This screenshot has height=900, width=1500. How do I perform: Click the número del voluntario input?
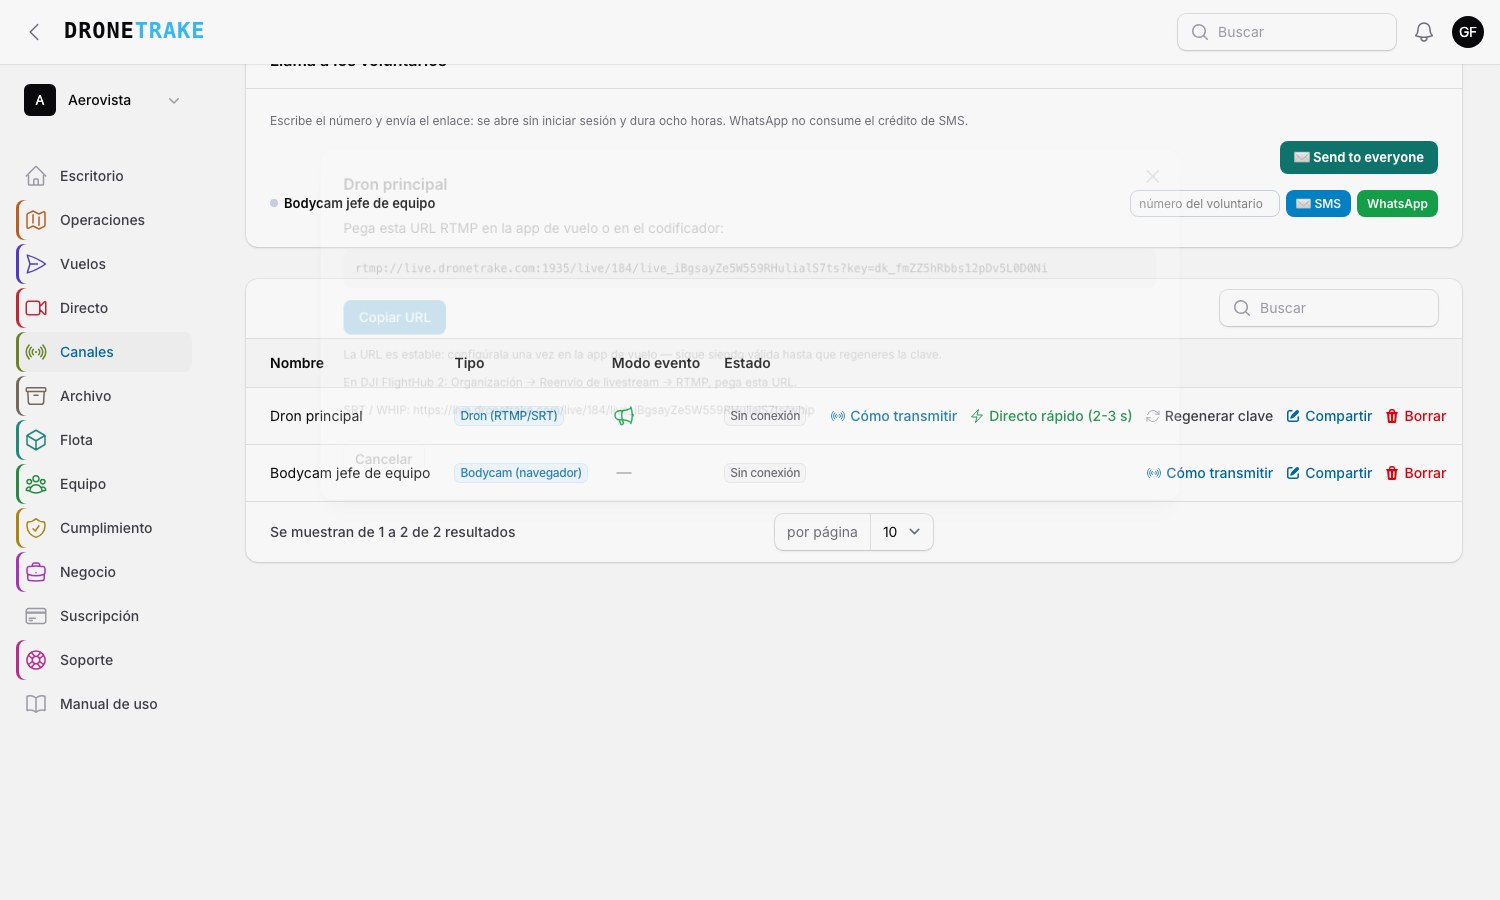pyautogui.click(x=1205, y=204)
